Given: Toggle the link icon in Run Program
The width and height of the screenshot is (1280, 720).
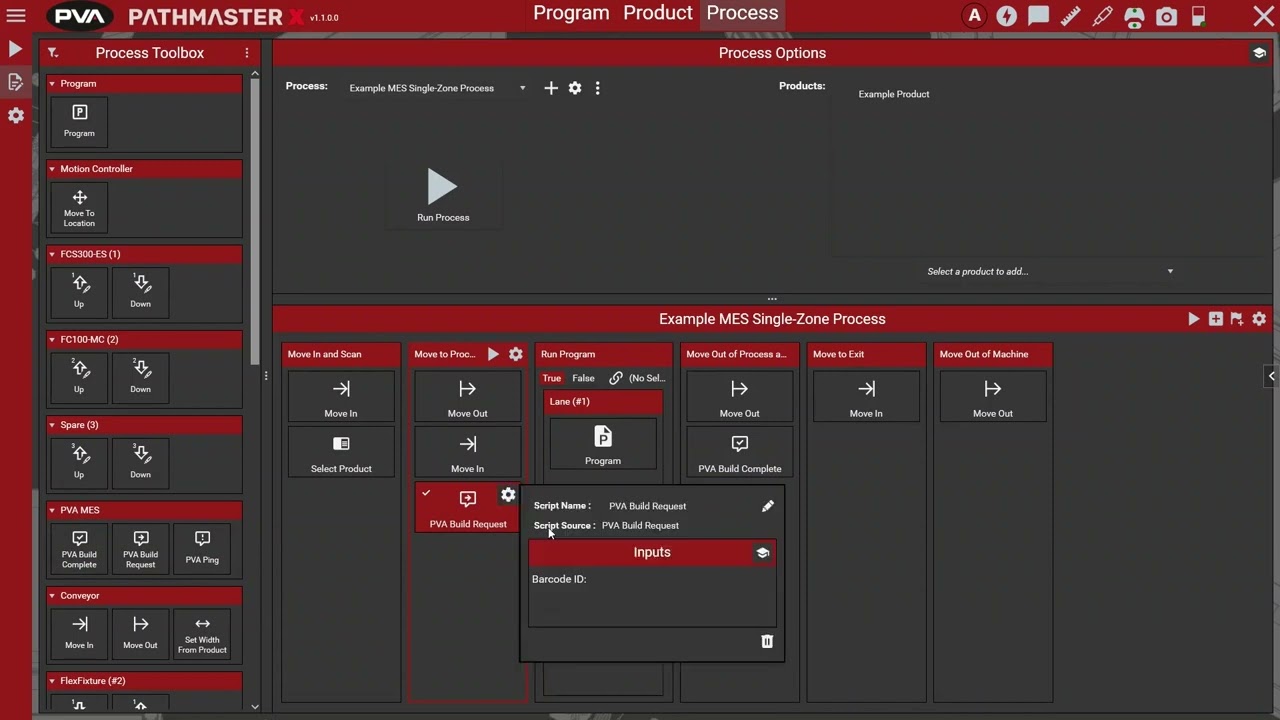Looking at the screenshot, I should click(616, 378).
